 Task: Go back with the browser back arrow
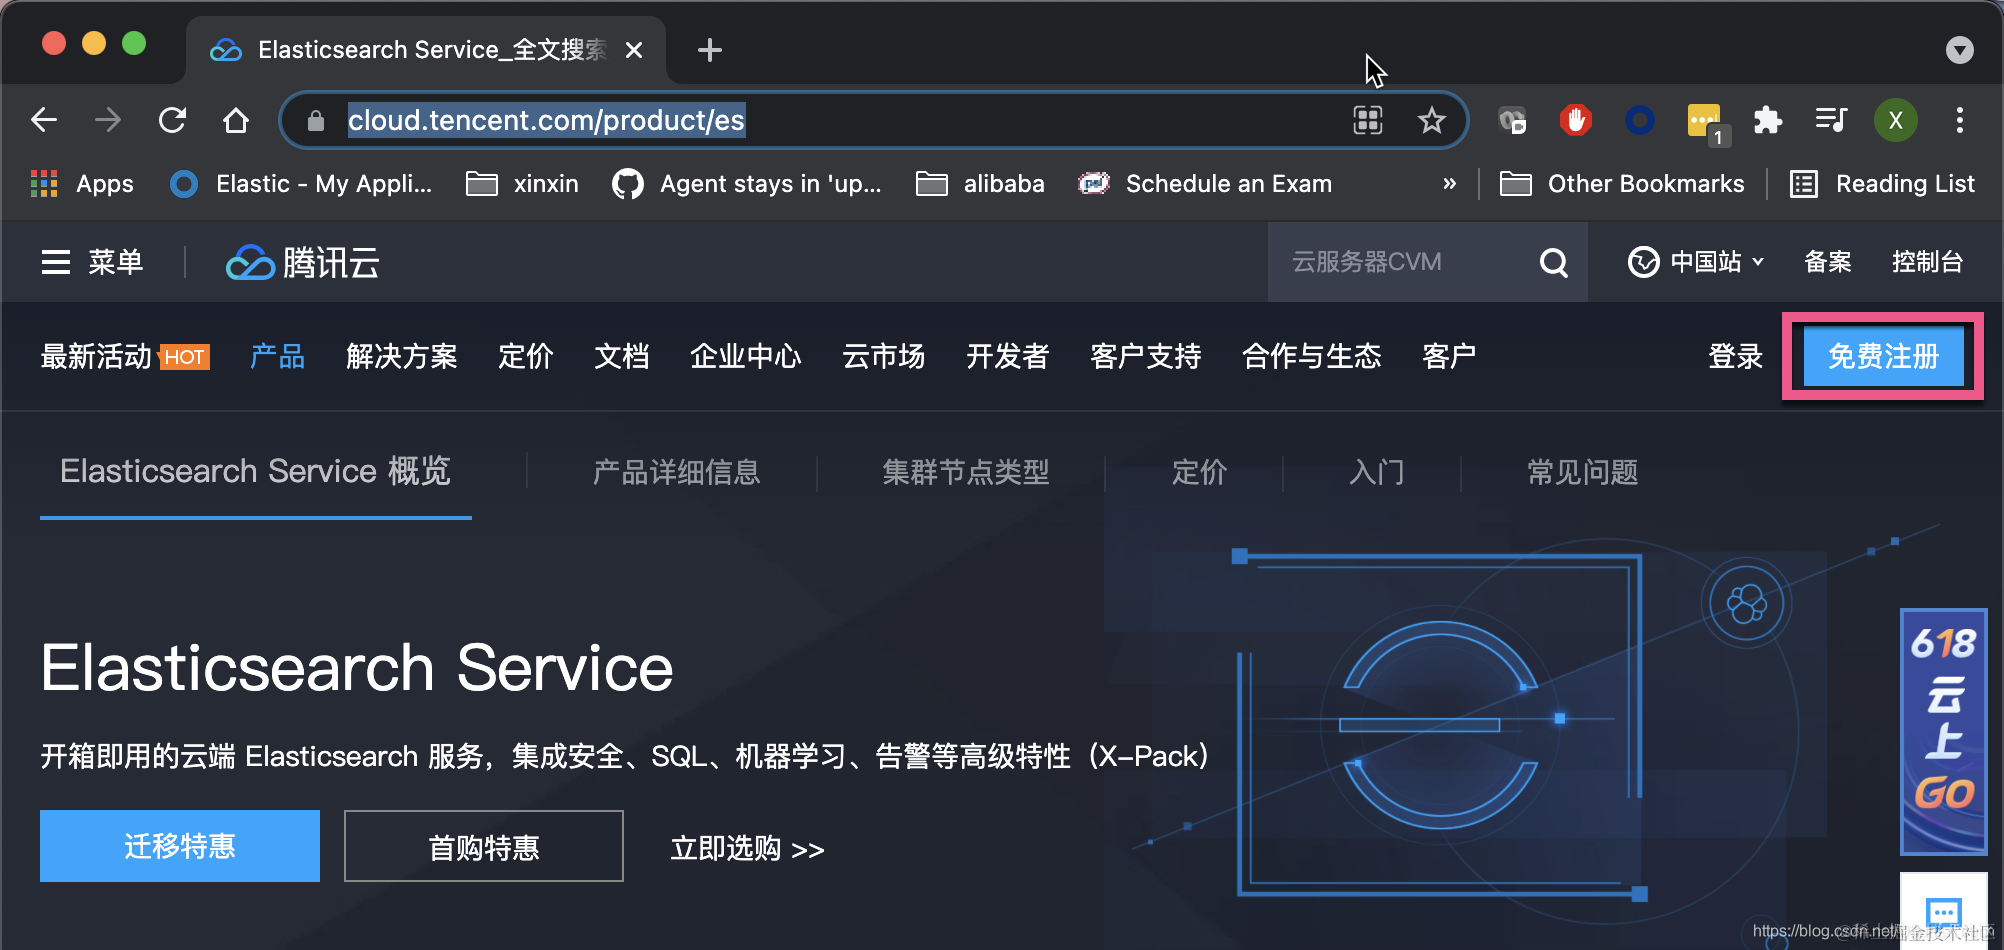[x=44, y=120]
